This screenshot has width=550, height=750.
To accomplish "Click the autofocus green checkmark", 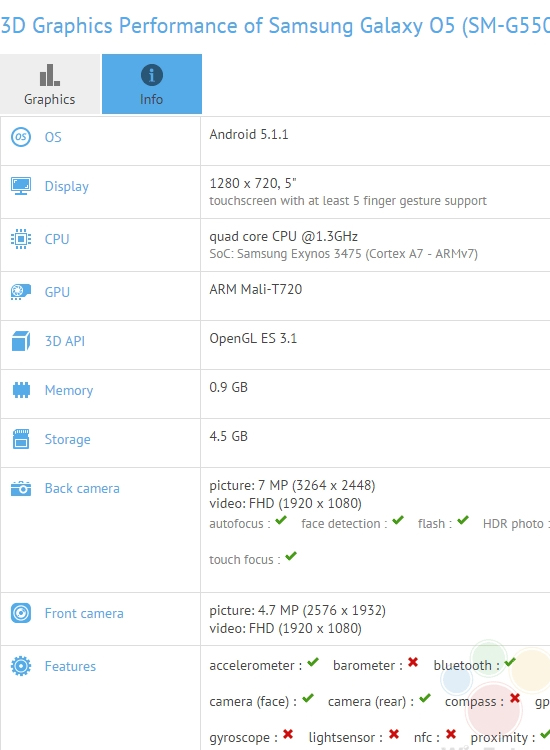I will click(281, 520).
